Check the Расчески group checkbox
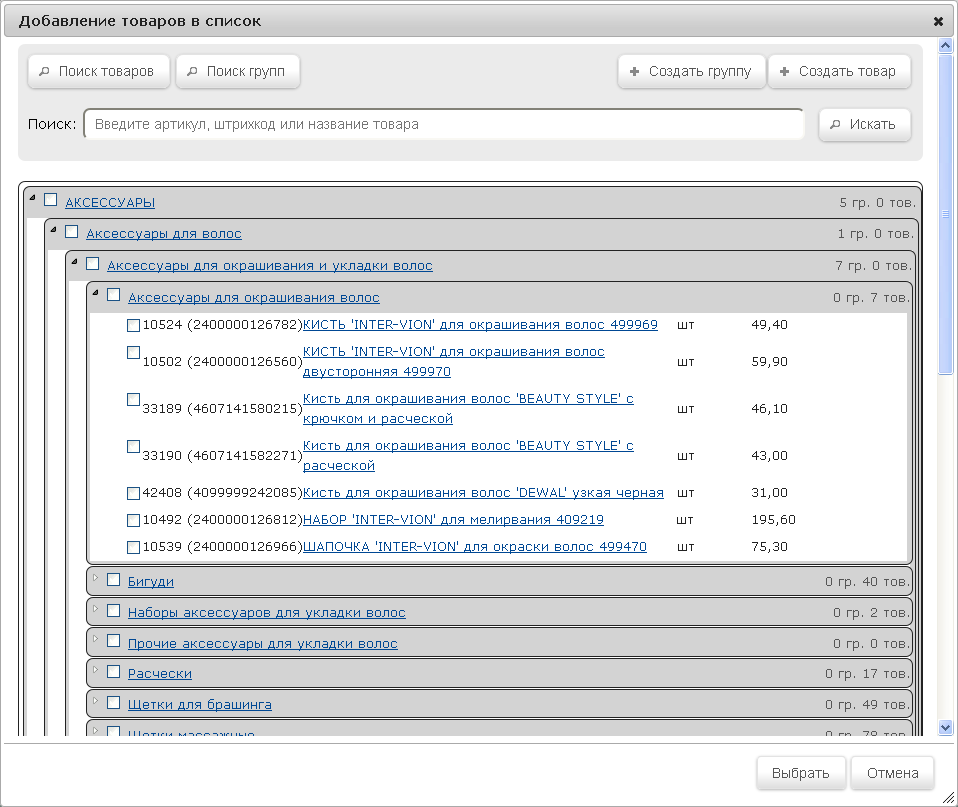This screenshot has width=958, height=807. coord(113,671)
